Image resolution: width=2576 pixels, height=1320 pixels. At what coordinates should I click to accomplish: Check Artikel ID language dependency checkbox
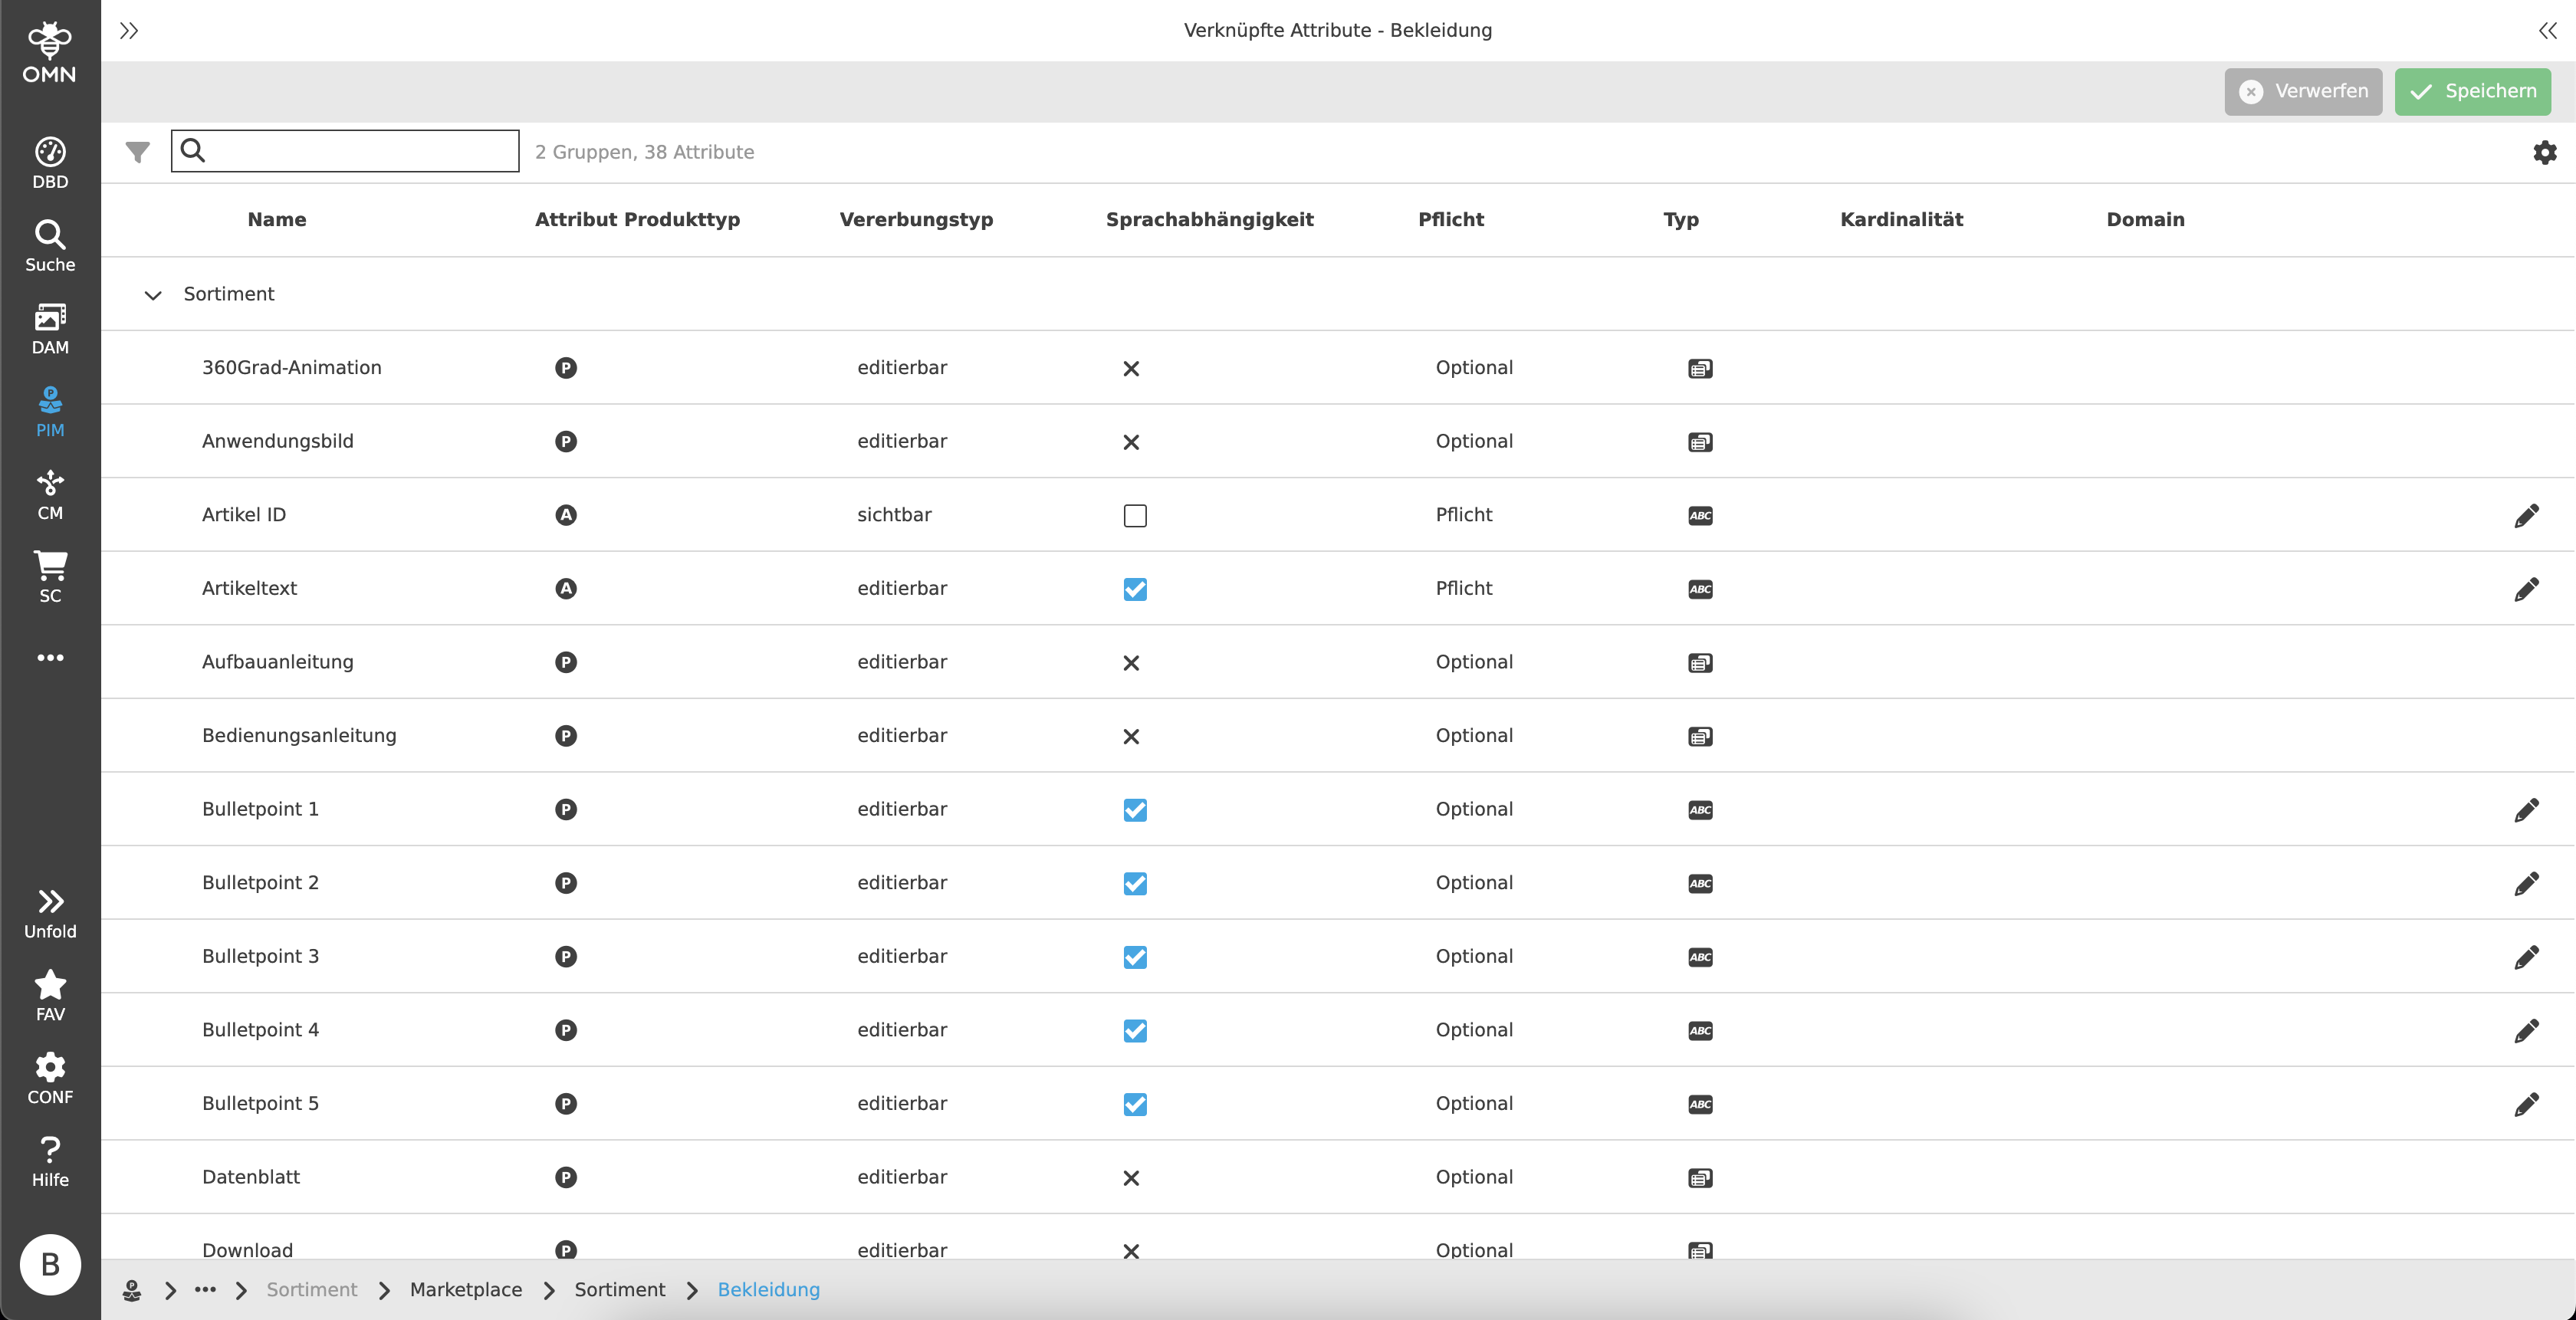tap(1134, 515)
